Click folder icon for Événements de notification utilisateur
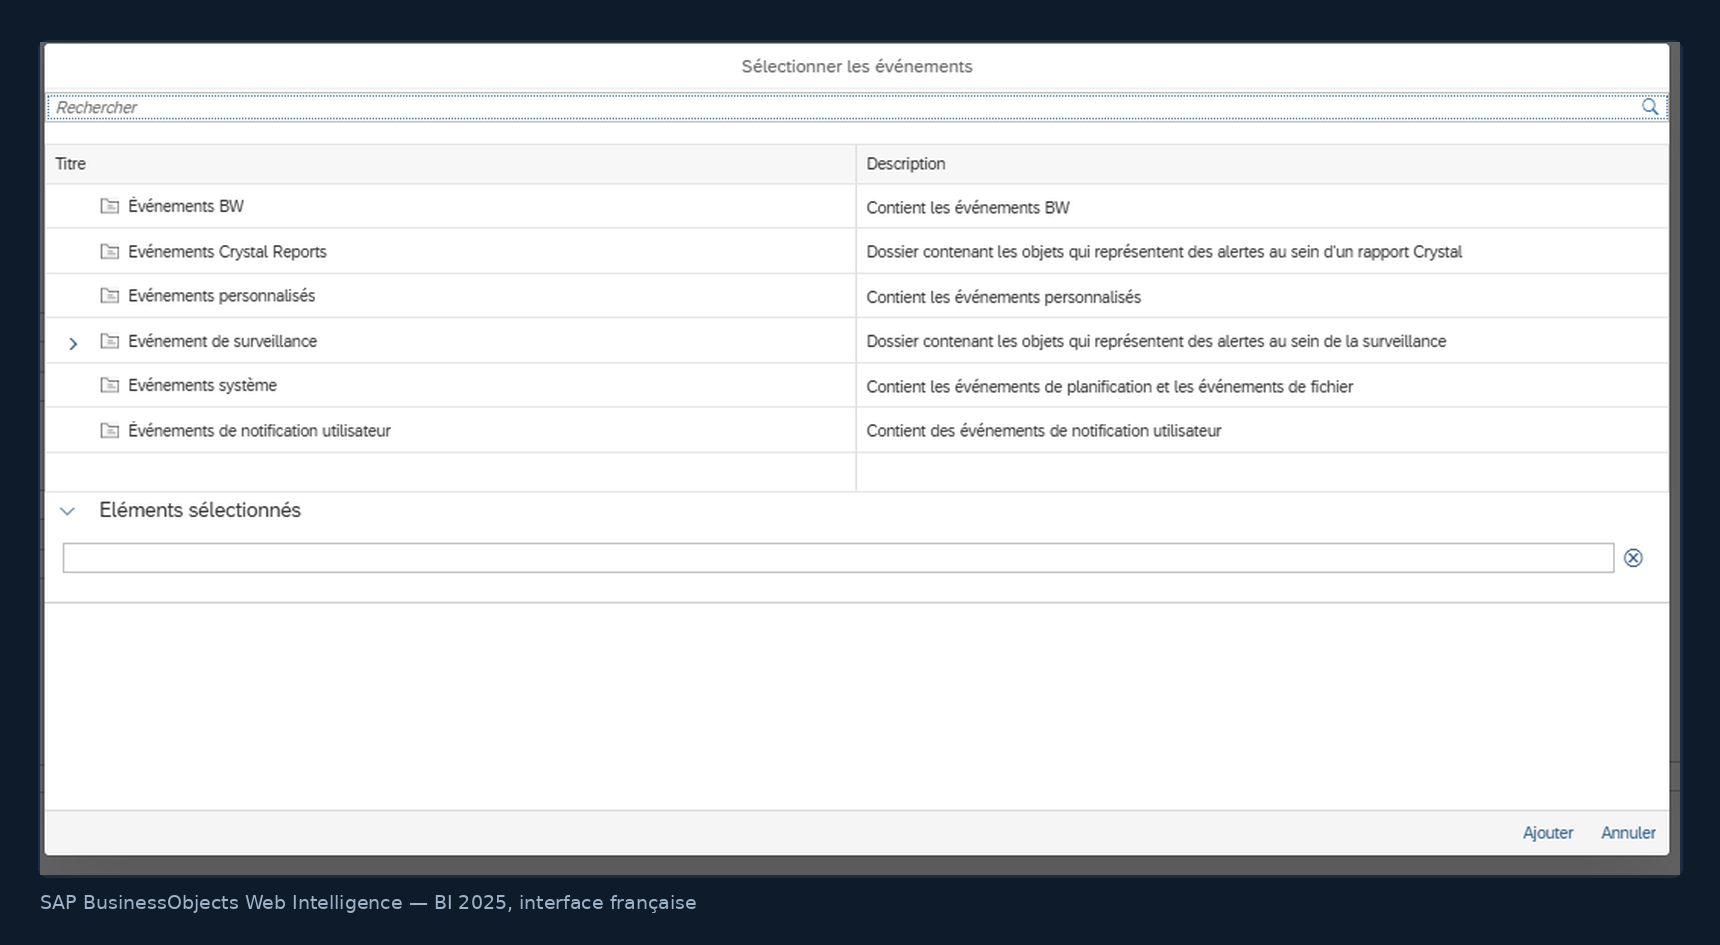 [x=110, y=430]
